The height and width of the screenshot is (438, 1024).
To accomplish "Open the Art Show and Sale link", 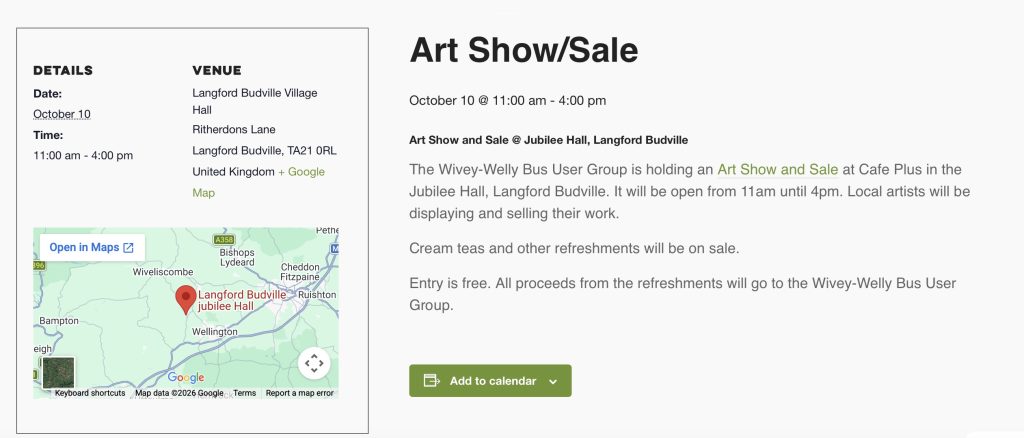I will [x=777, y=170].
